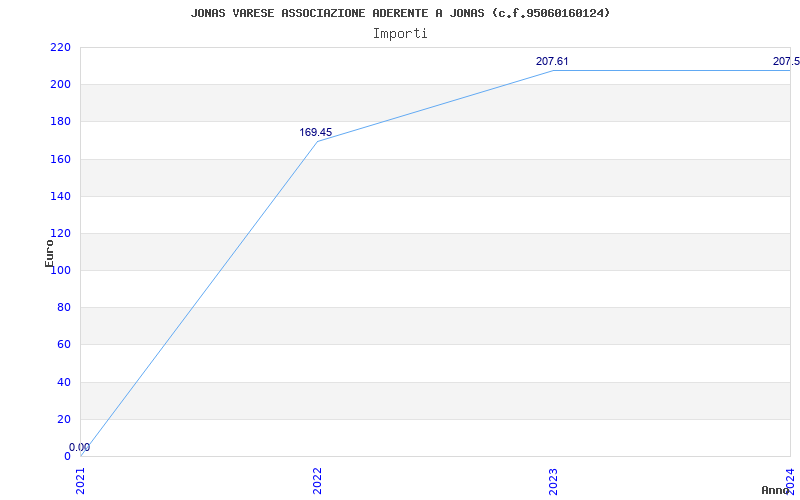800x500 pixels.
Task: Click the 80 y-axis tick label
Action: [63, 308]
